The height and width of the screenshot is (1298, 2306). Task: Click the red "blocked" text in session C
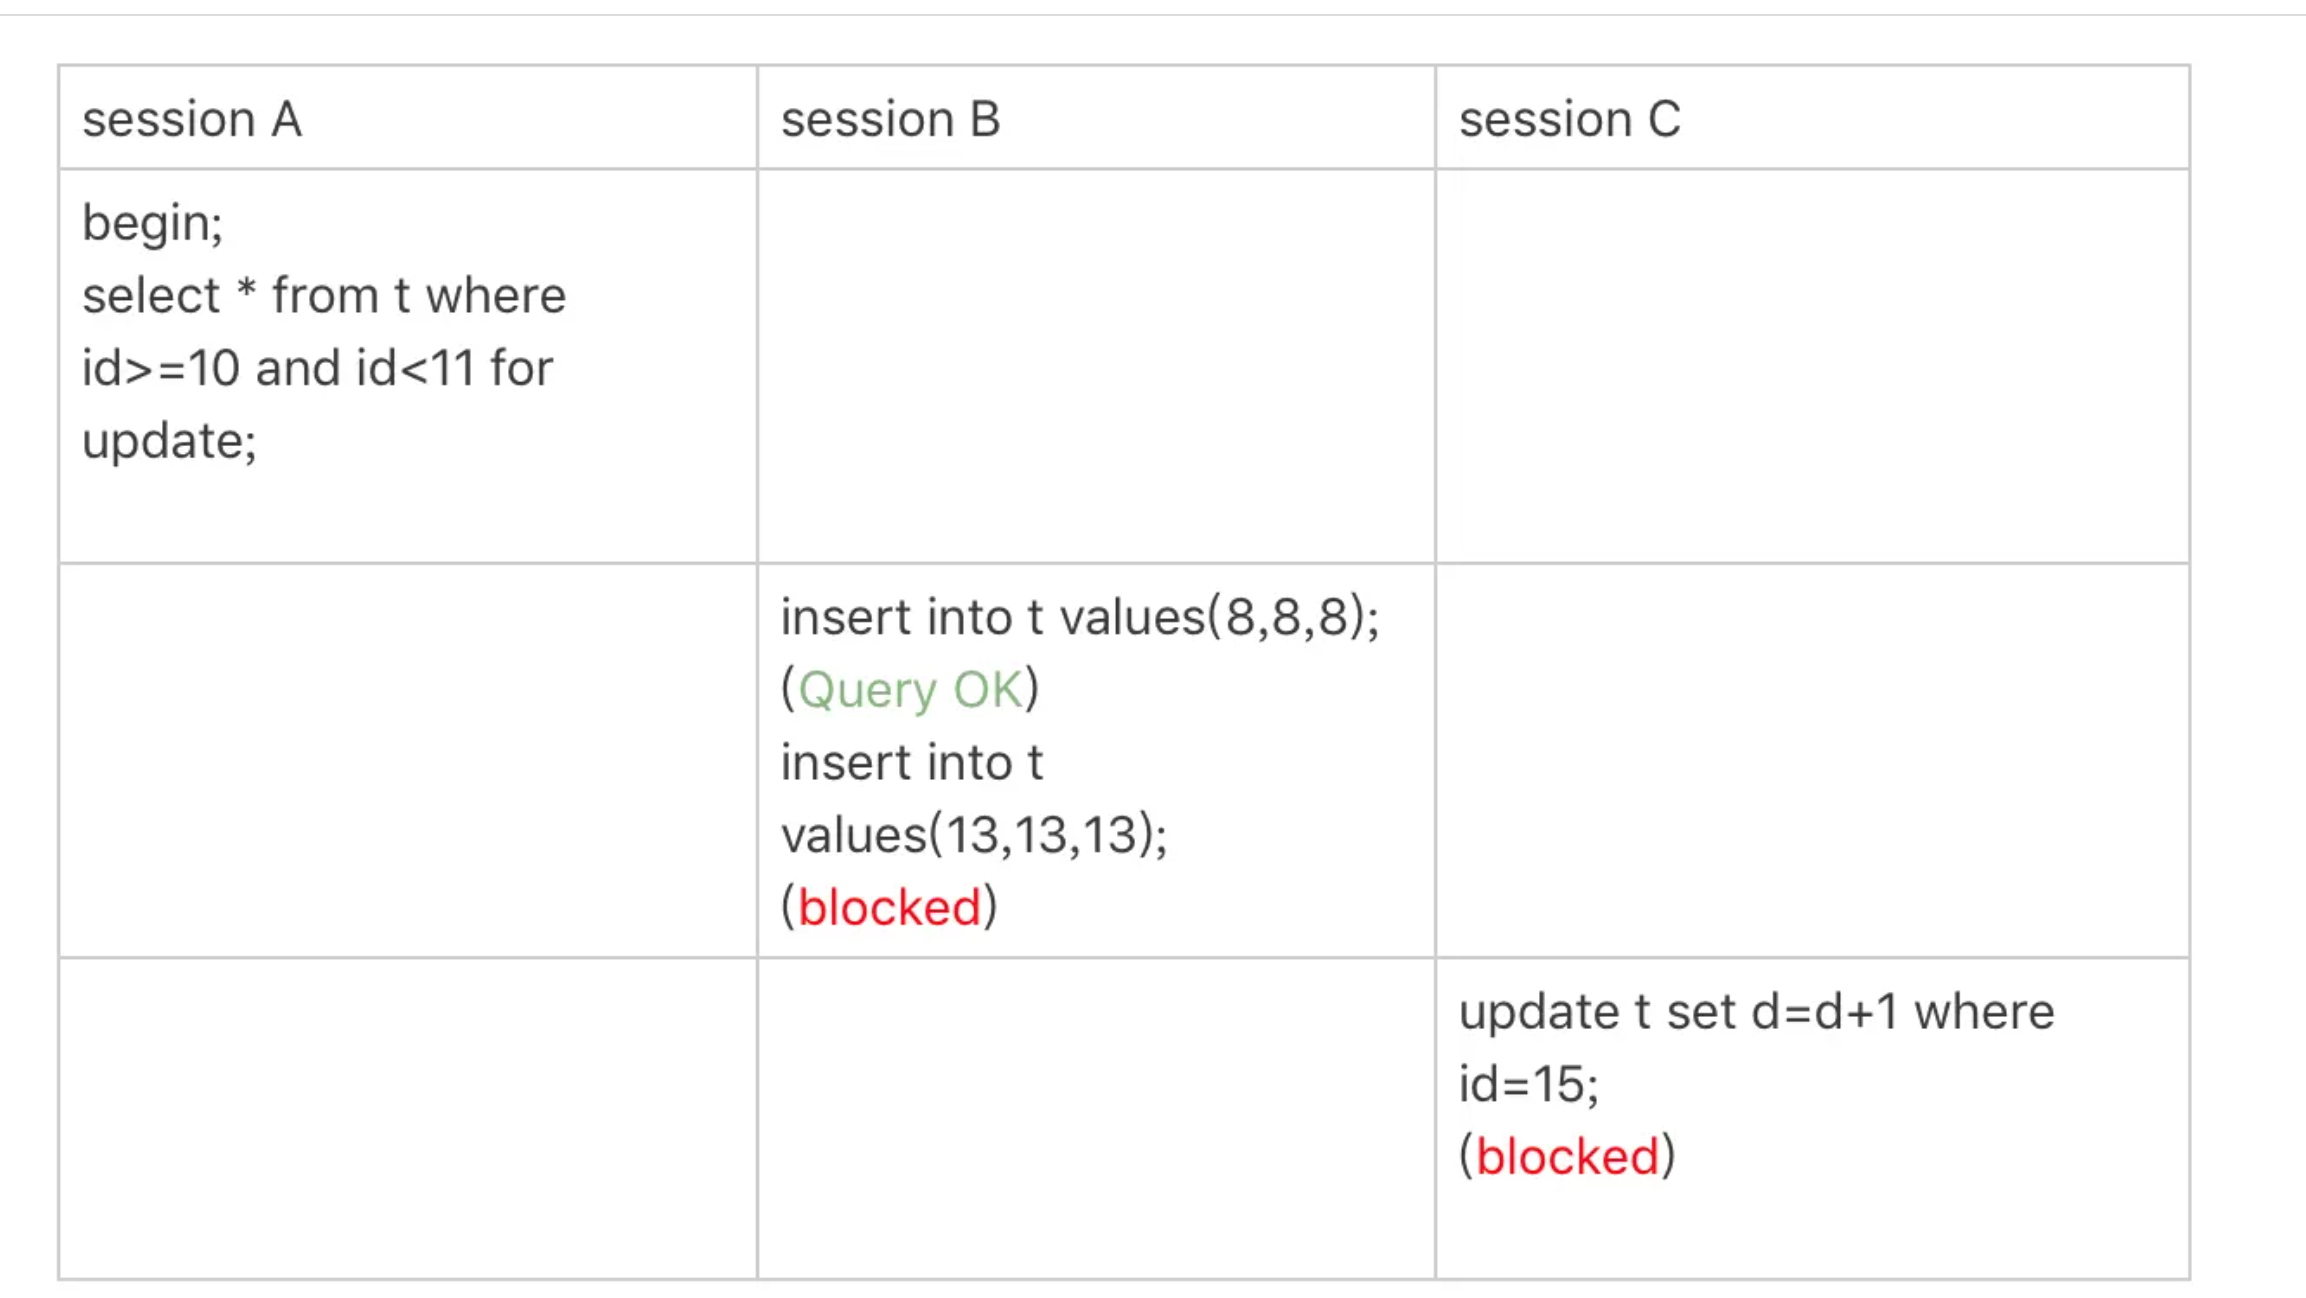pyautogui.click(x=1567, y=1157)
